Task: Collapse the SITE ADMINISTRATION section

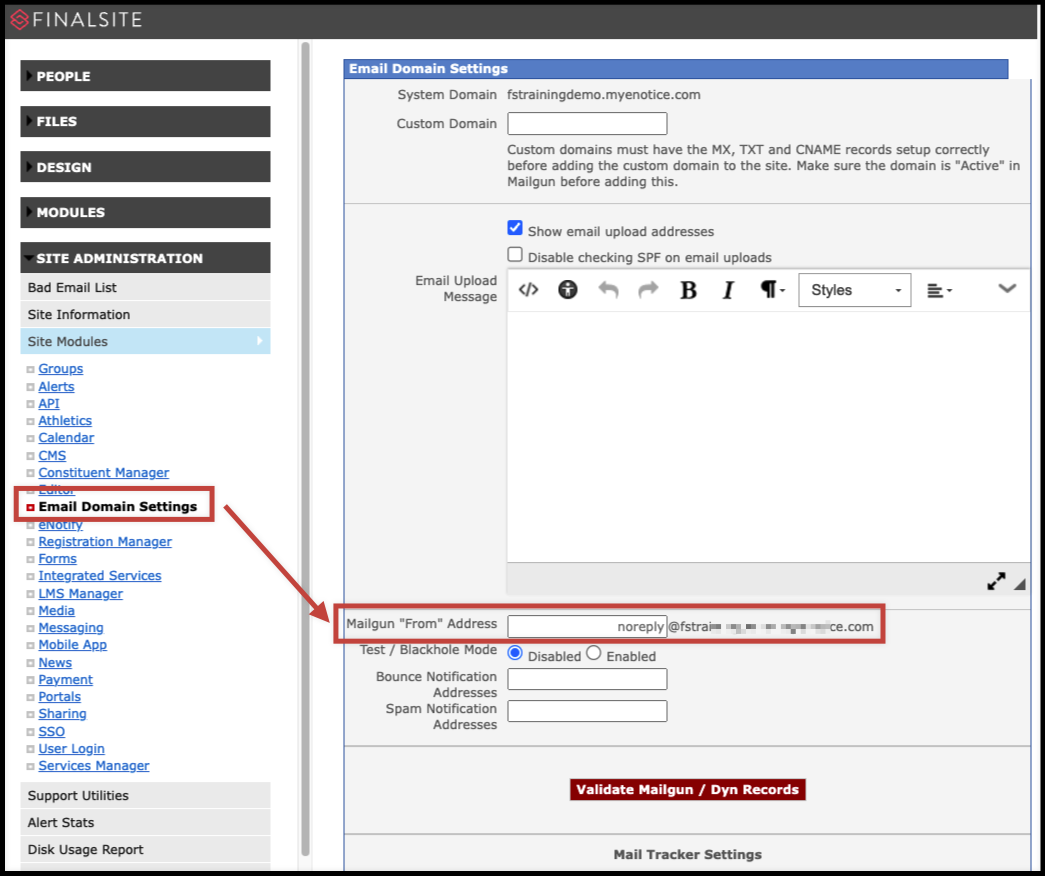Action: 145,258
